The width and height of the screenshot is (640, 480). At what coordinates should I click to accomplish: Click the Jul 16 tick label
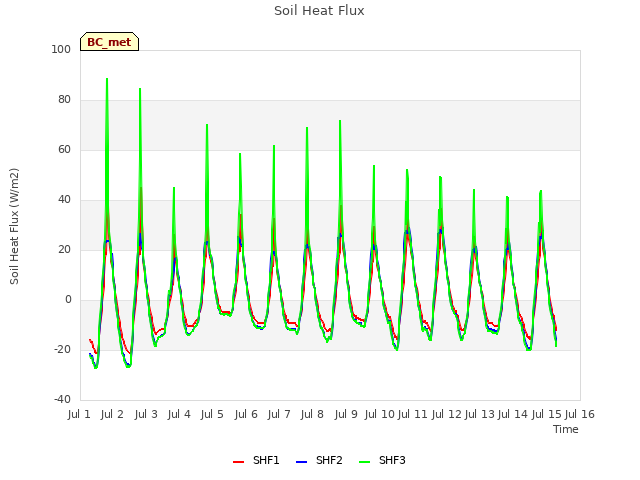point(580,414)
